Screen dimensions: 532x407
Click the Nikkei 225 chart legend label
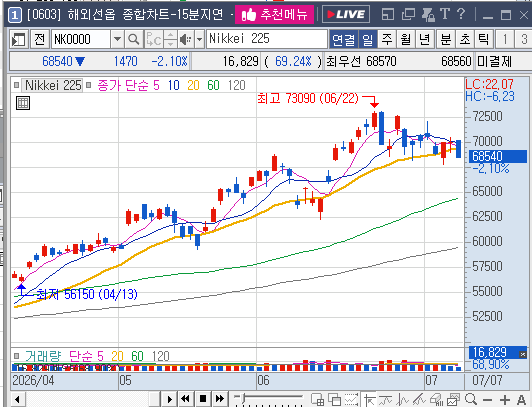click(53, 85)
